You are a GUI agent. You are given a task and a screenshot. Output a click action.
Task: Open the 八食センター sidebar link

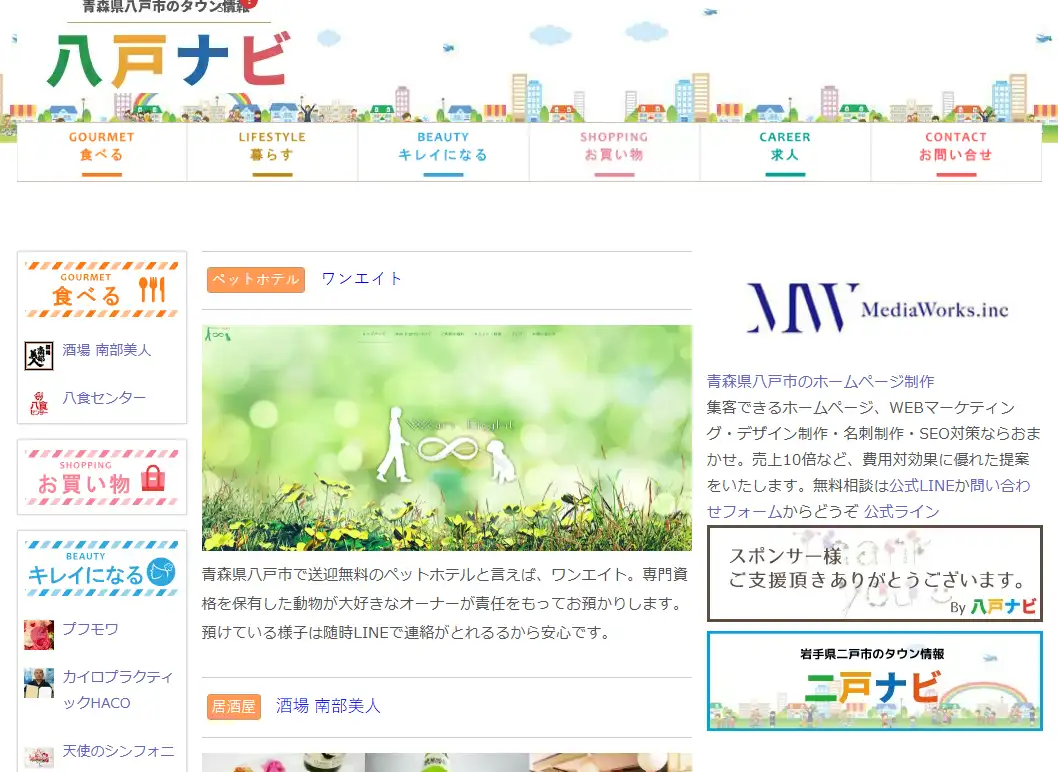point(104,397)
